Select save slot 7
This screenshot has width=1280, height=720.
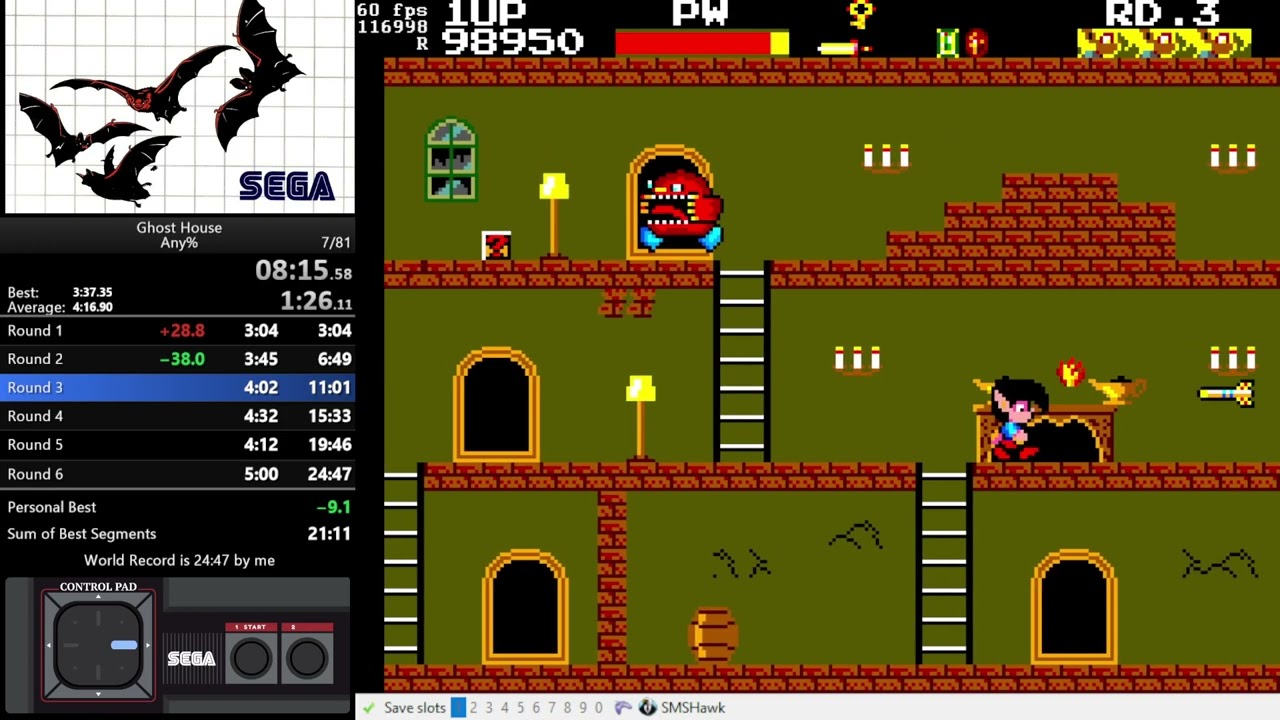point(551,708)
